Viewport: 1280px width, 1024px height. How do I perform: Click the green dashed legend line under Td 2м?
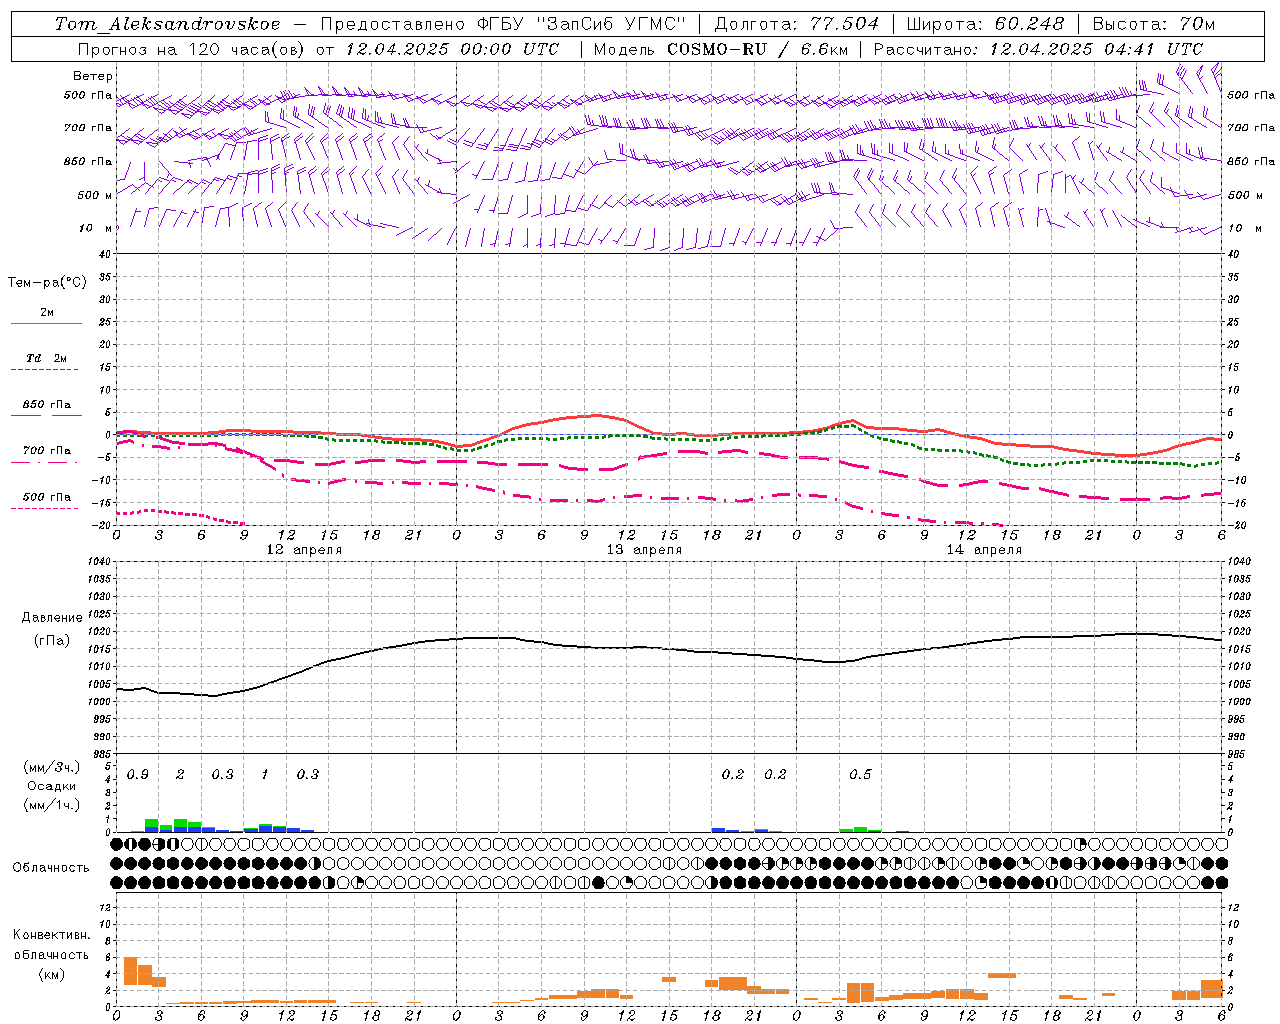coord(44,369)
